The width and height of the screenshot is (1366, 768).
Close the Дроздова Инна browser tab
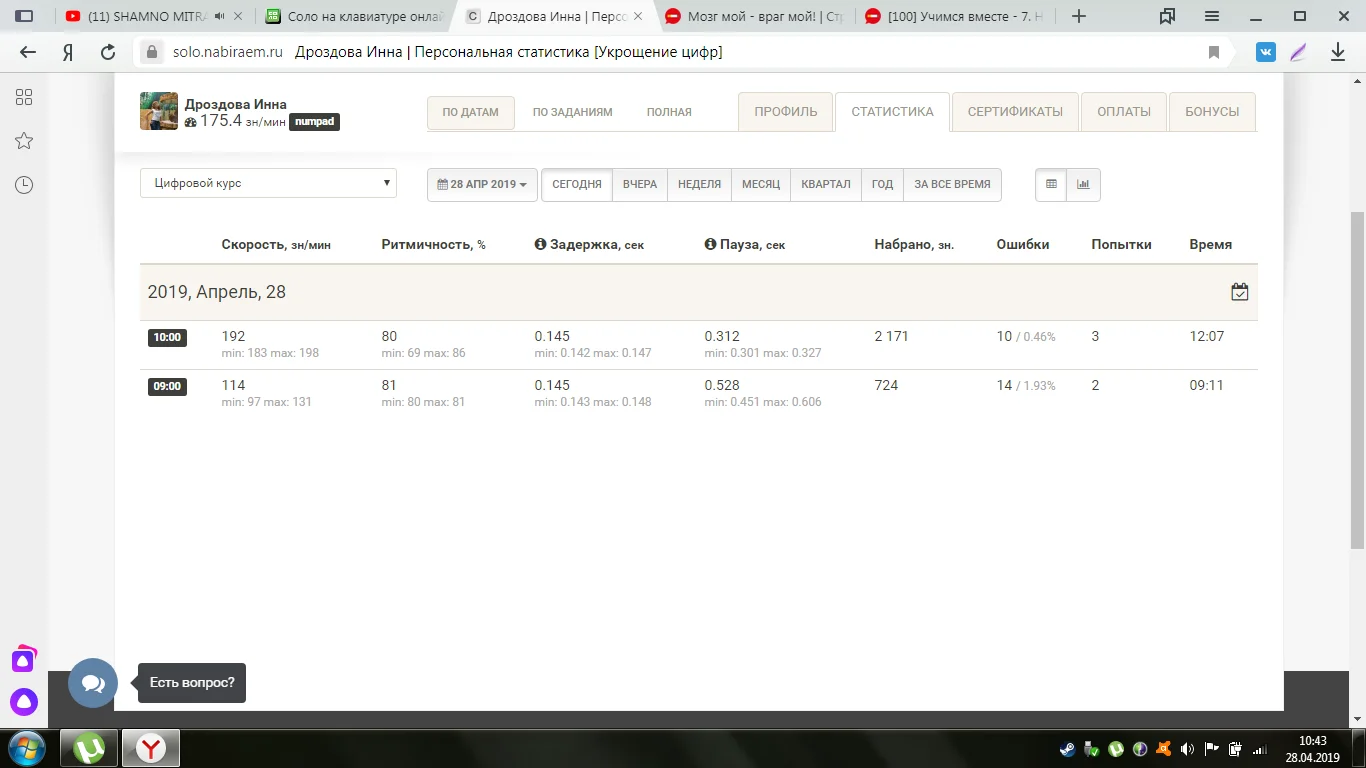click(638, 16)
